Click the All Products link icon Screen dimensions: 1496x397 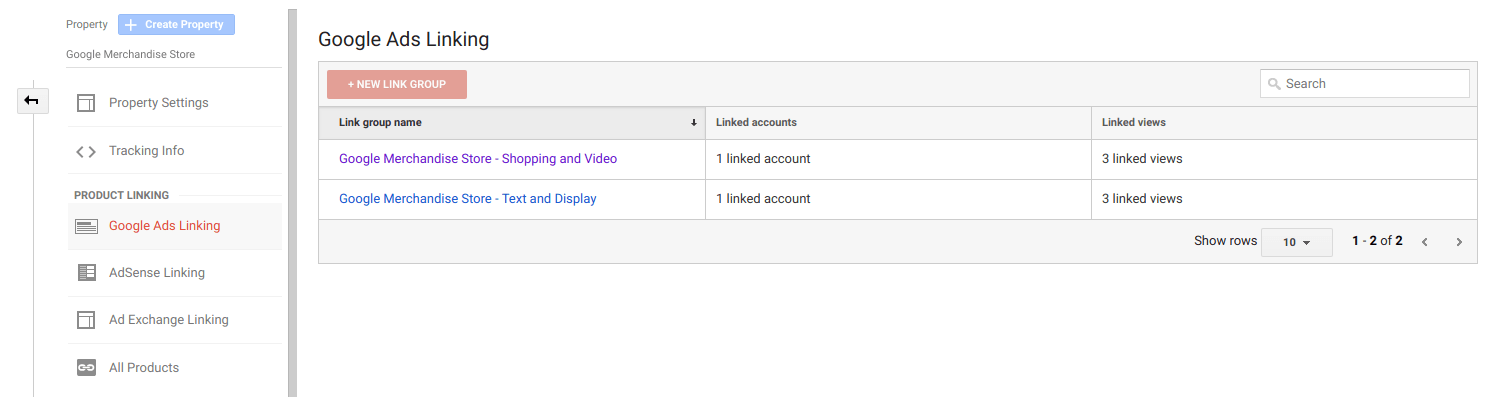click(86, 368)
